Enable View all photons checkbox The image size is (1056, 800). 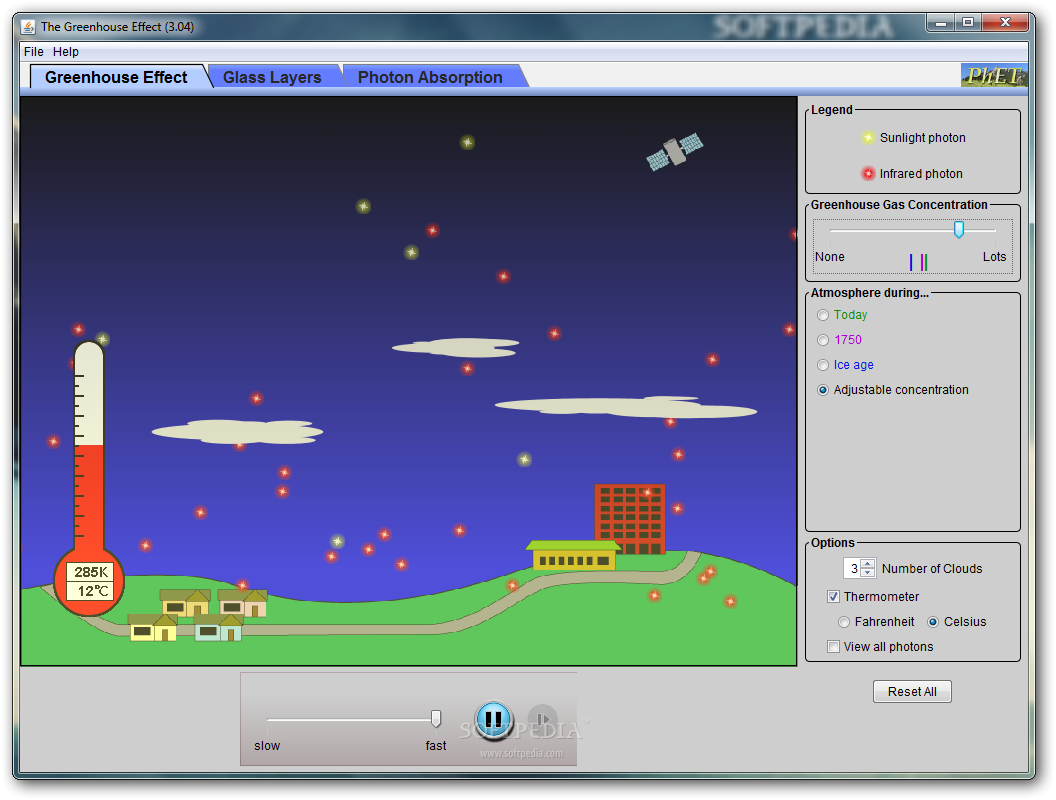click(833, 646)
